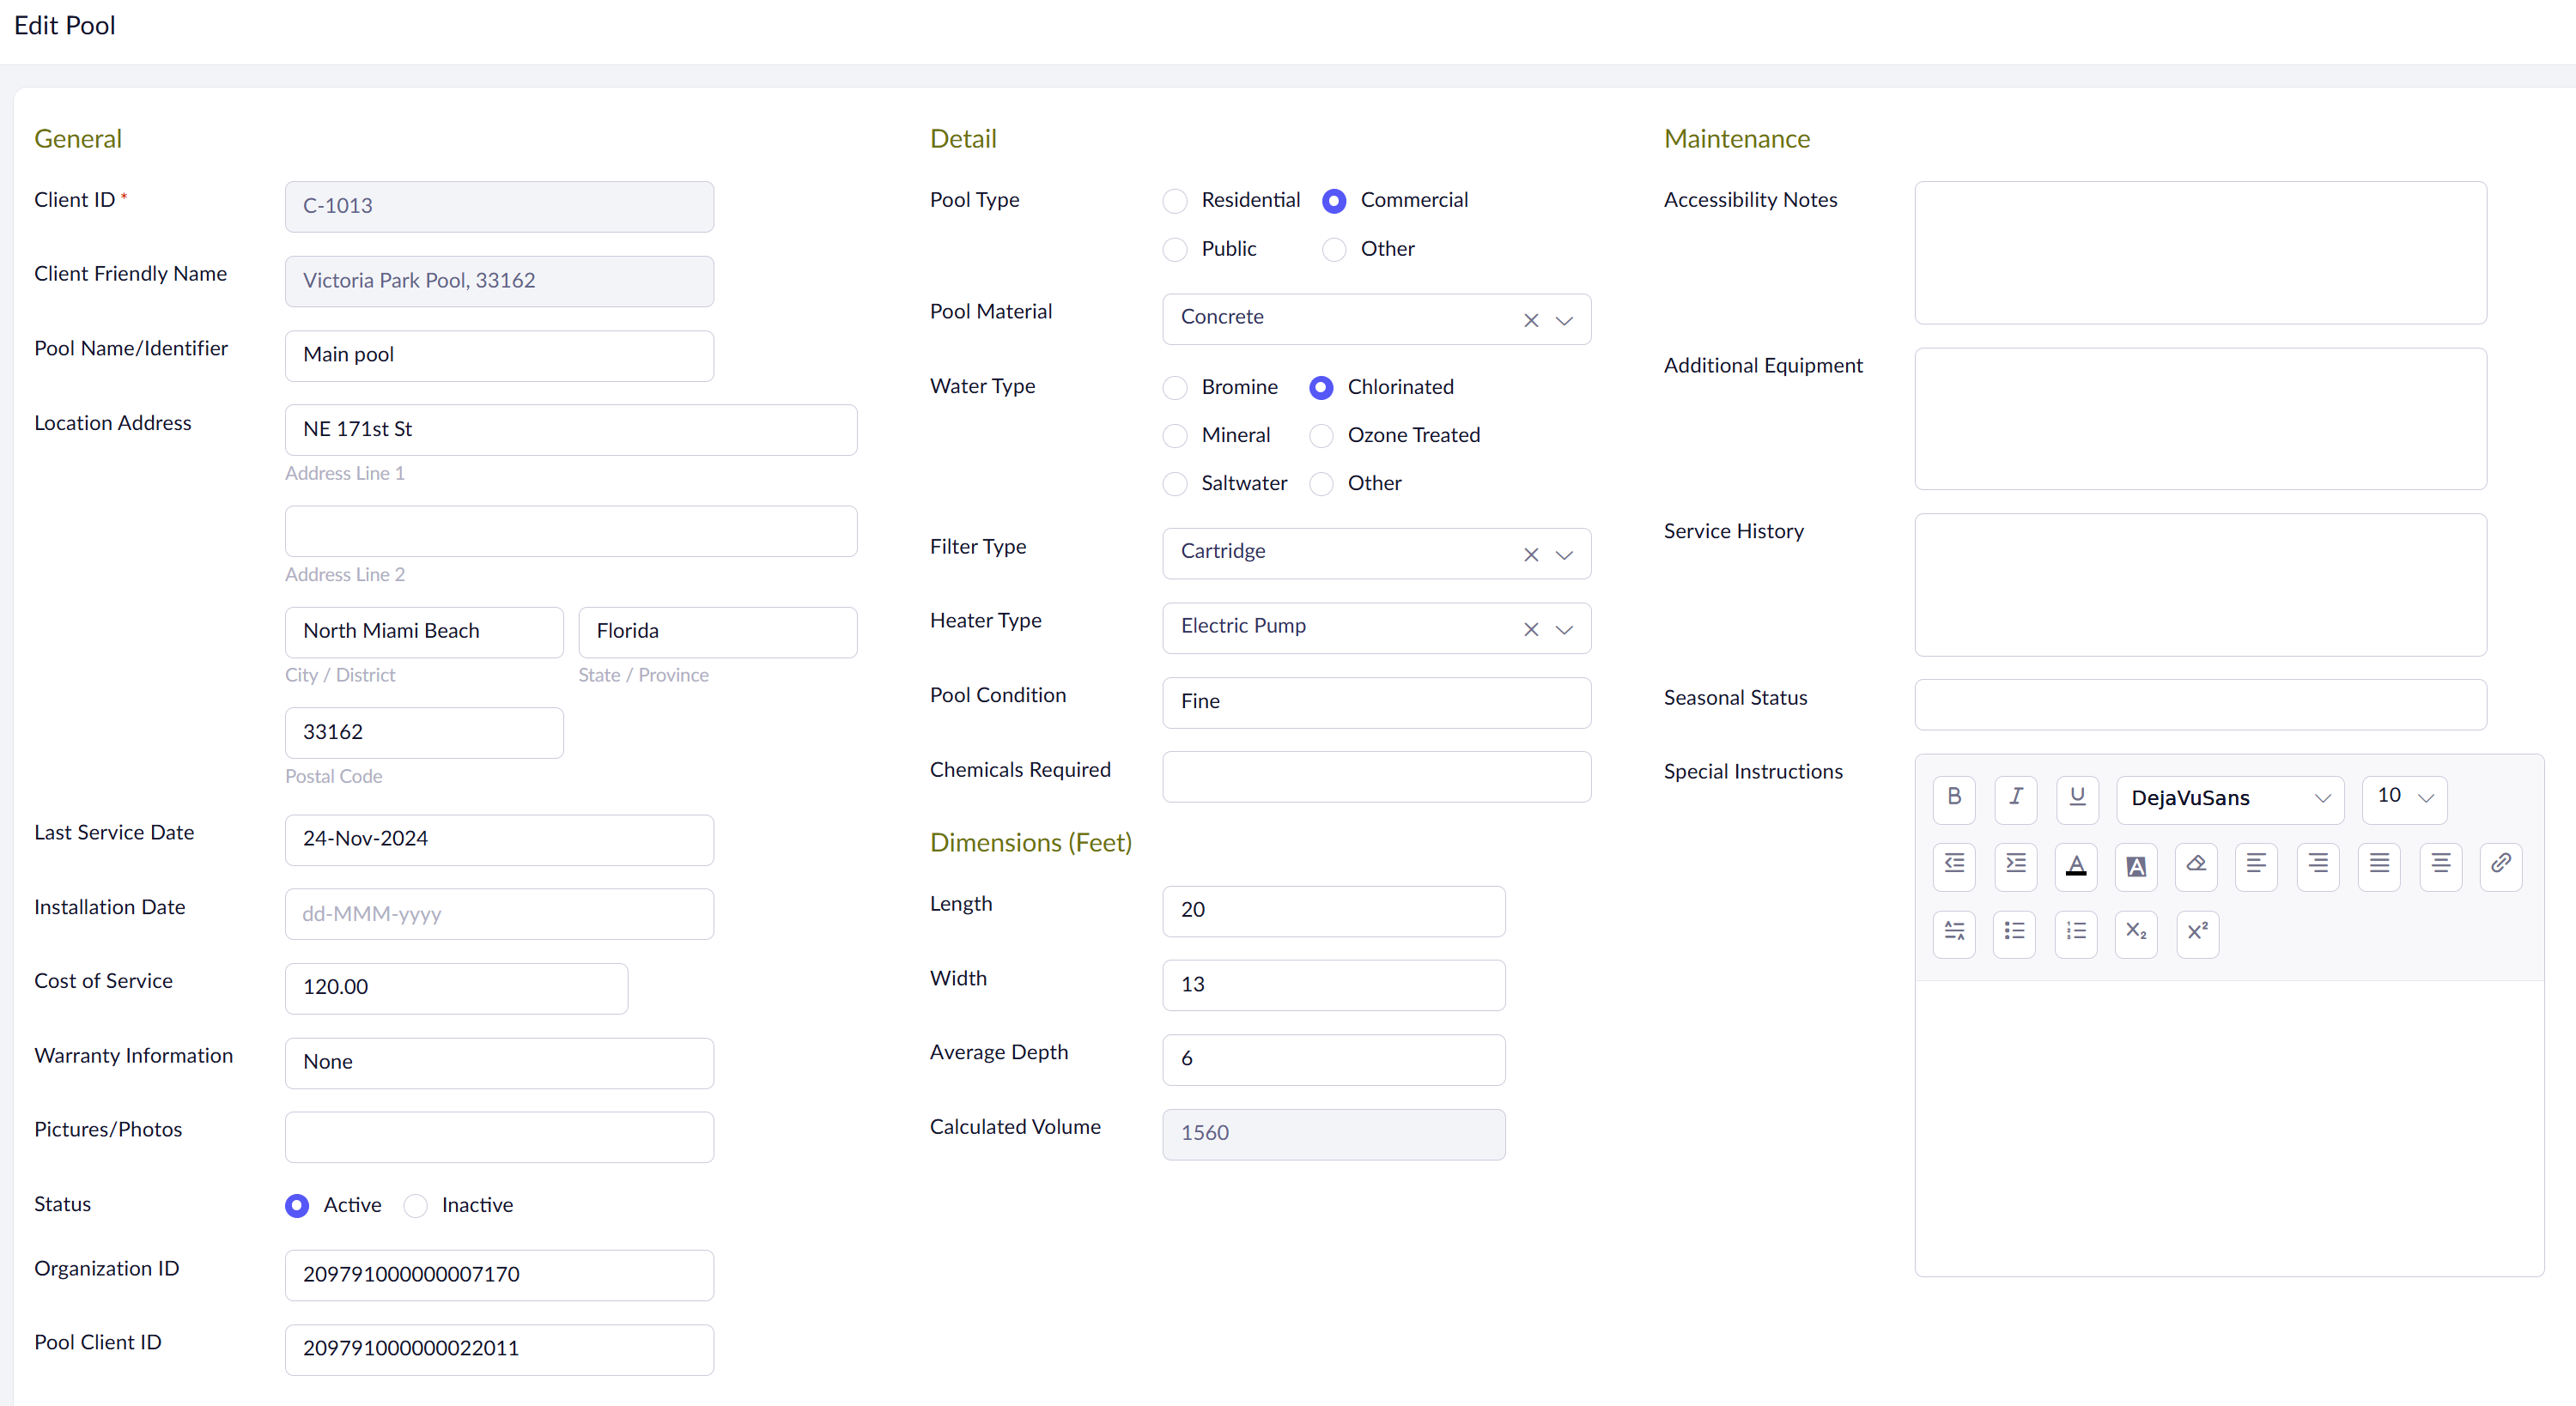Viewport: 2576px width, 1406px height.
Task: Apply italic formatting in editor toolbar
Action: 2015,797
